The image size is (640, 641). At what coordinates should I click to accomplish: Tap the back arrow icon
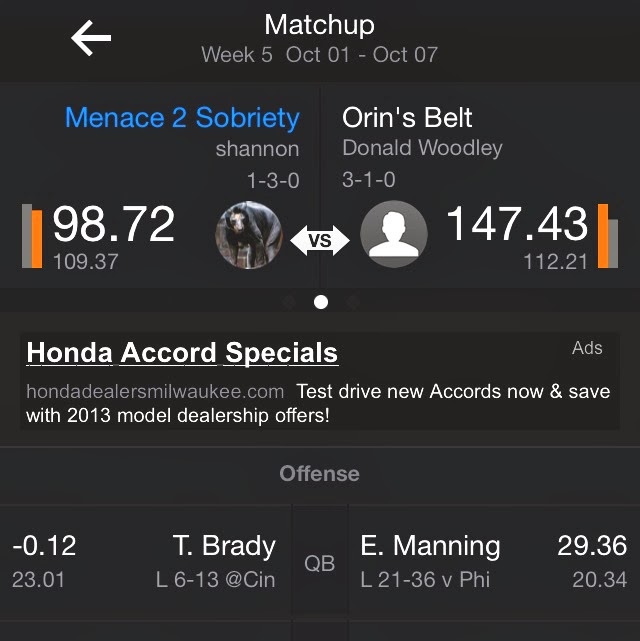tap(91, 38)
